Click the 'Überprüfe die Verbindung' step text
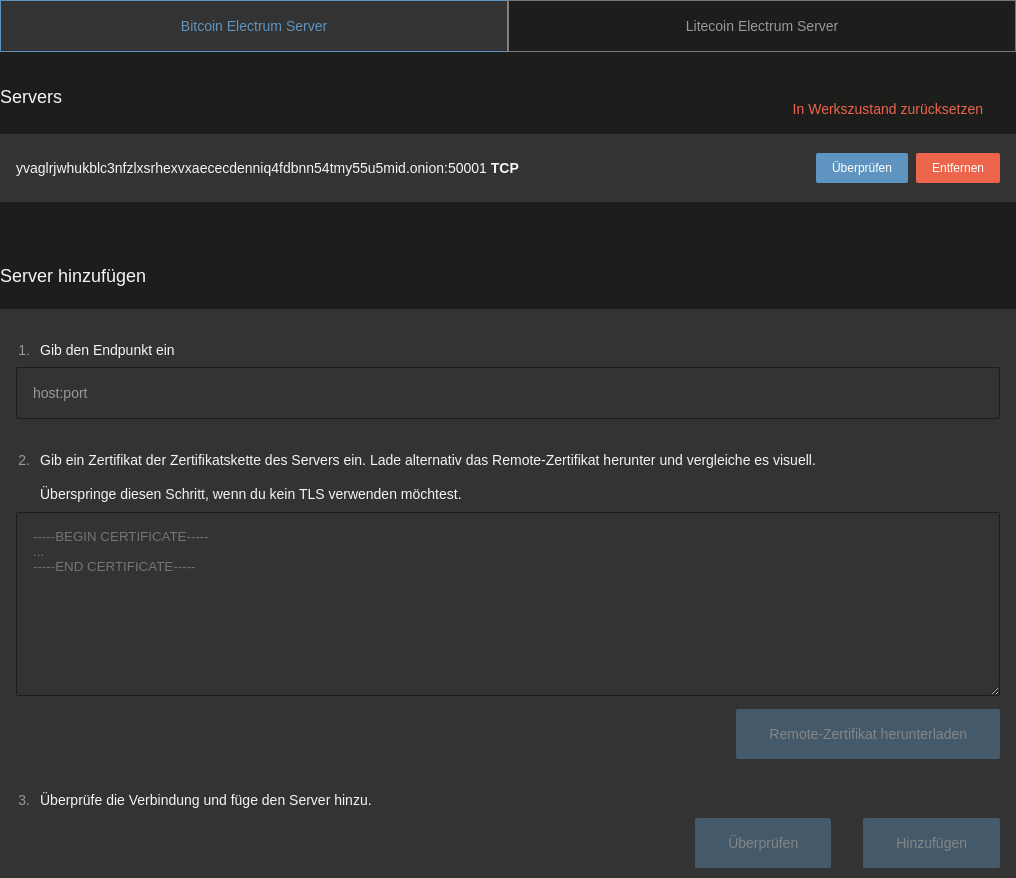Viewport: 1016px width, 878px height. click(205, 800)
